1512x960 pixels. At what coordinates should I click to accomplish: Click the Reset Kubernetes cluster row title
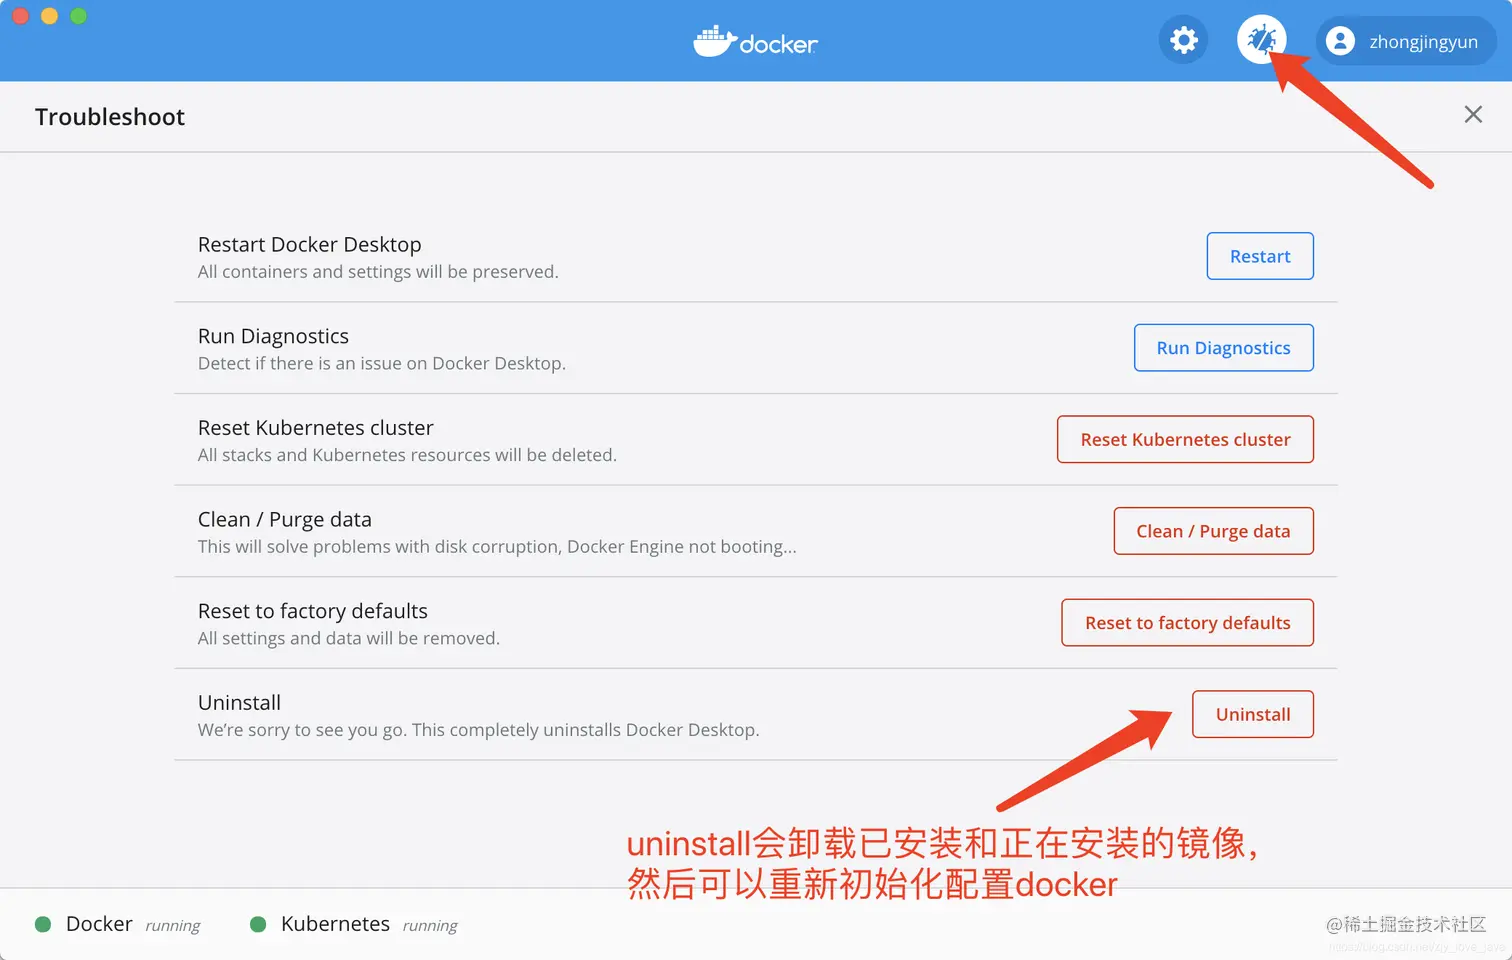point(315,428)
